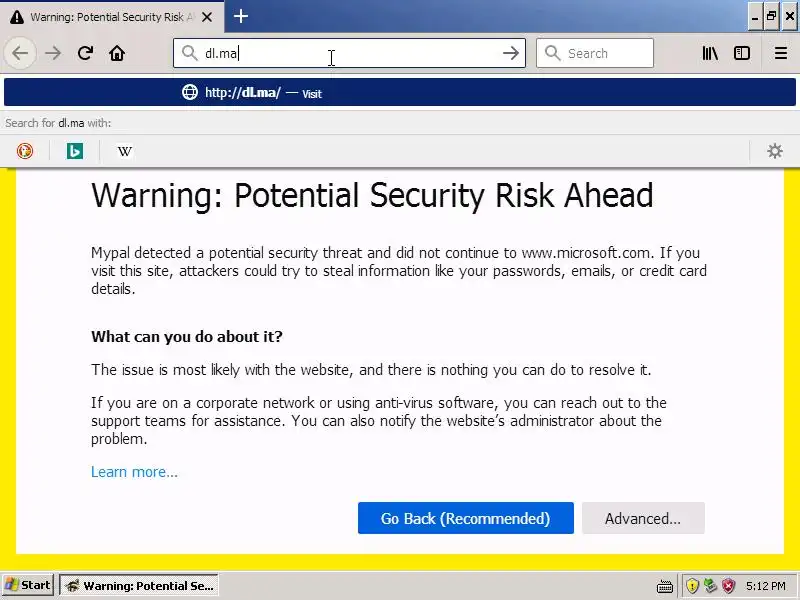Viewport: 800px width, 600px height.
Task: Search with Wikipedia engine icon
Action: (x=124, y=151)
